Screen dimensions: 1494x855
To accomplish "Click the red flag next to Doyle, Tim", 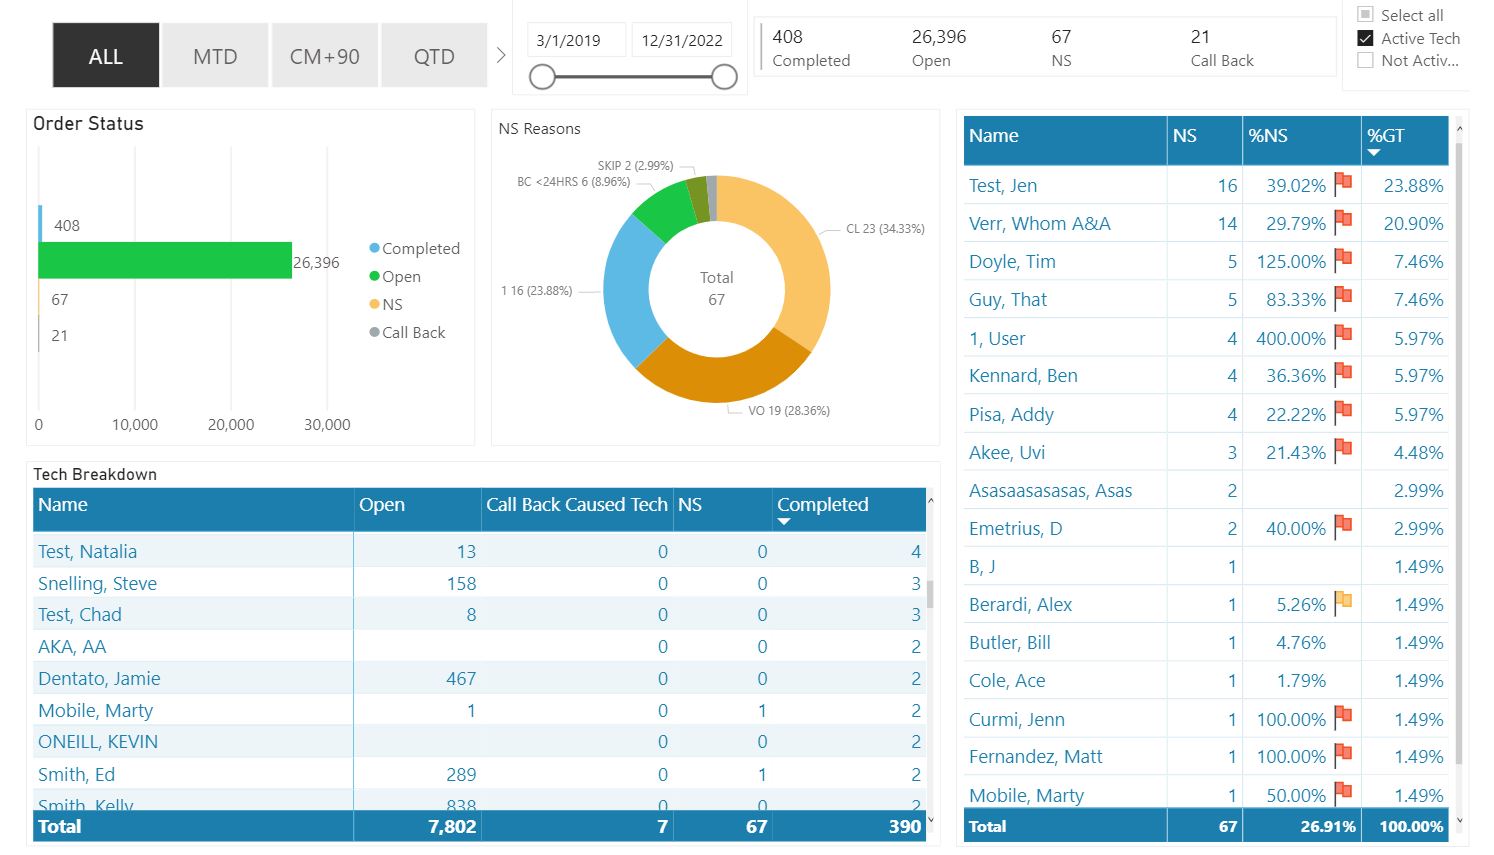I will click(x=1342, y=260).
